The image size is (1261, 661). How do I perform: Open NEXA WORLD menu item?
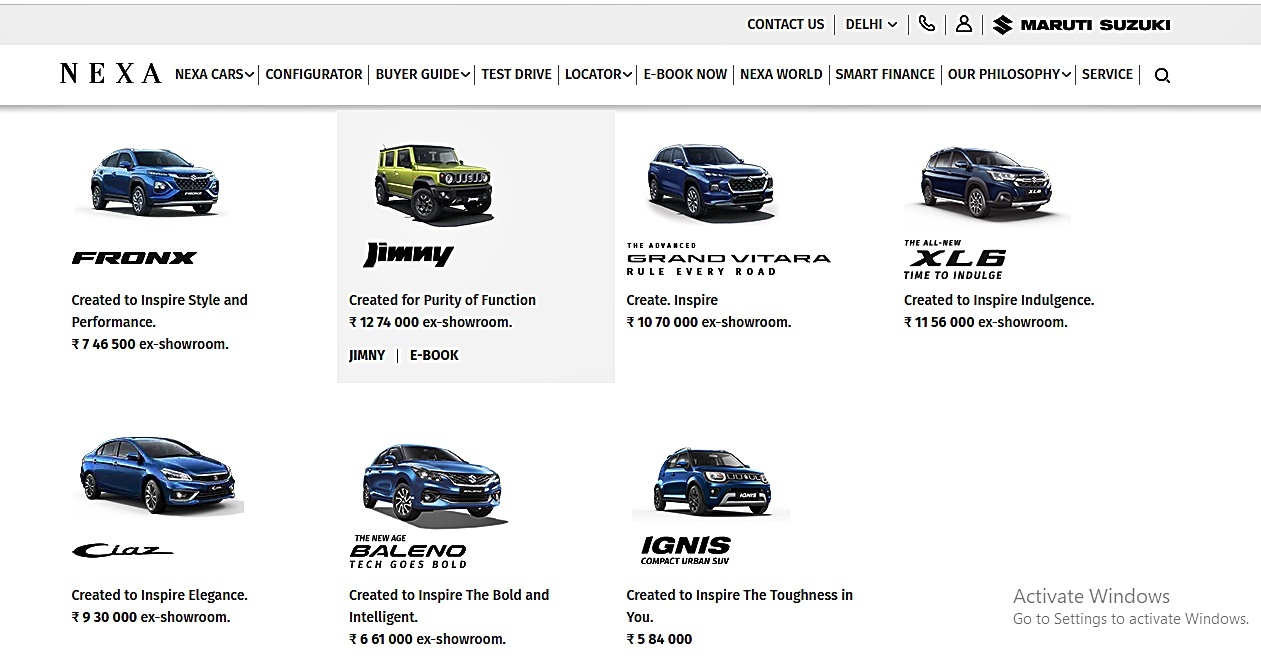point(781,74)
